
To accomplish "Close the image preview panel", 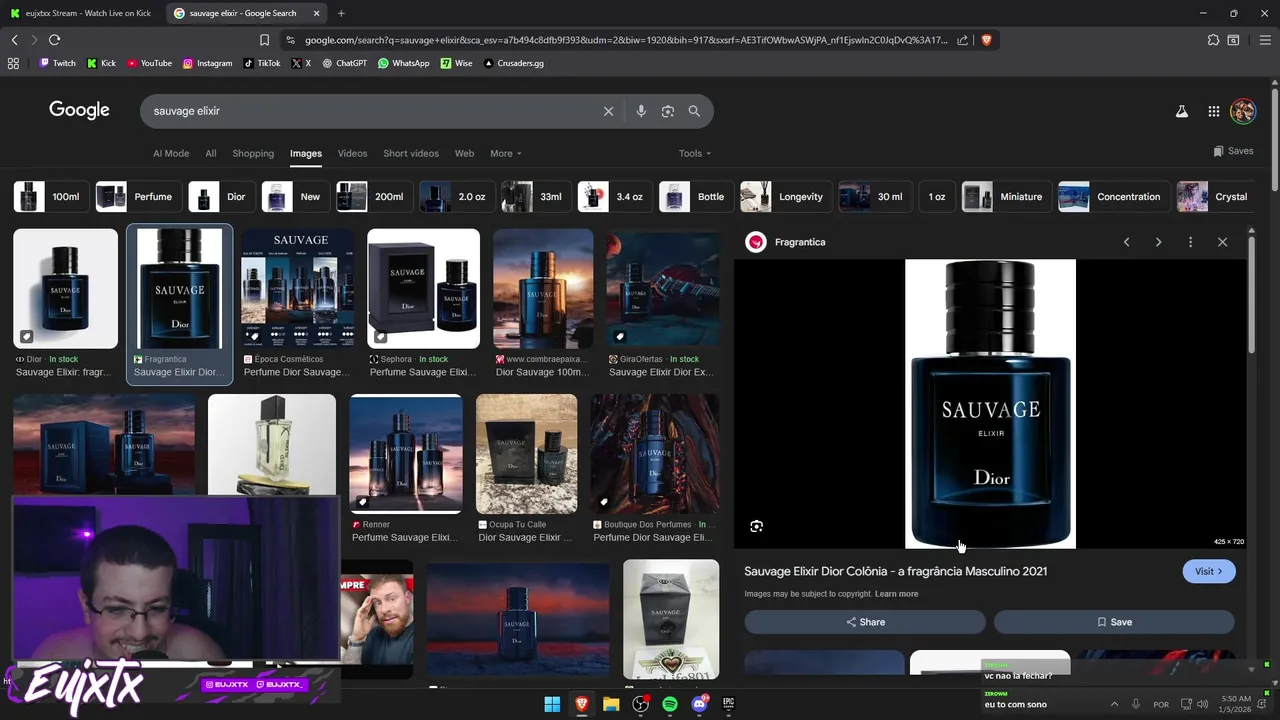I will pos(1222,242).
